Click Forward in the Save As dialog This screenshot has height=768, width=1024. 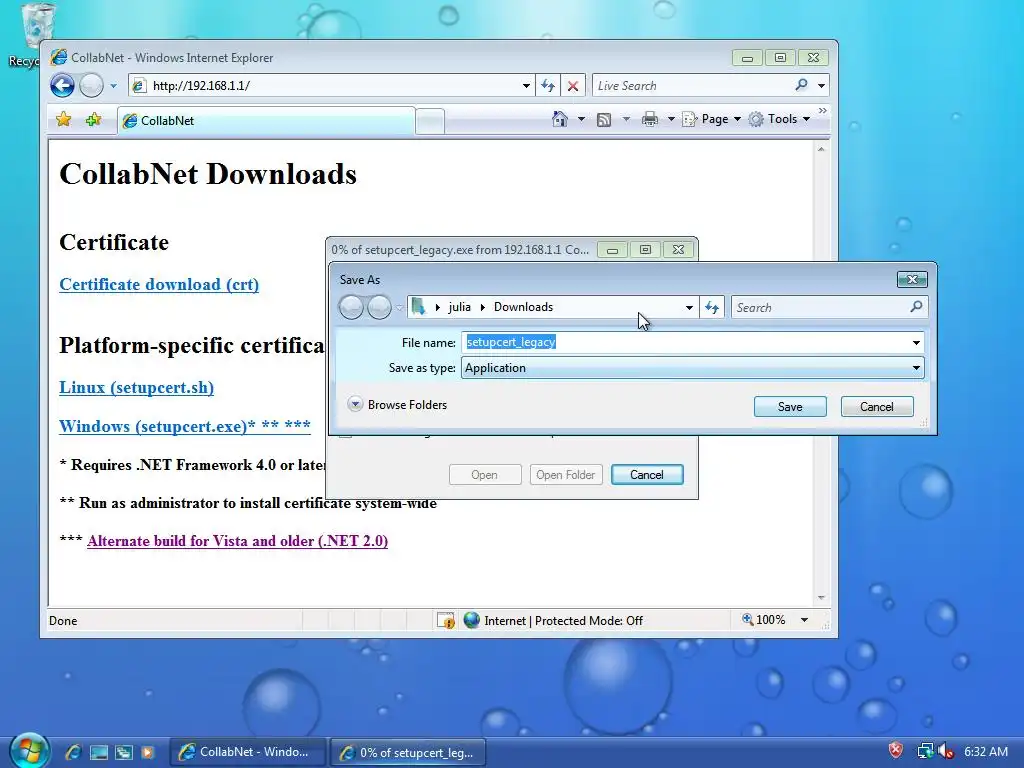pyautogui.click(x=379, y=307)
